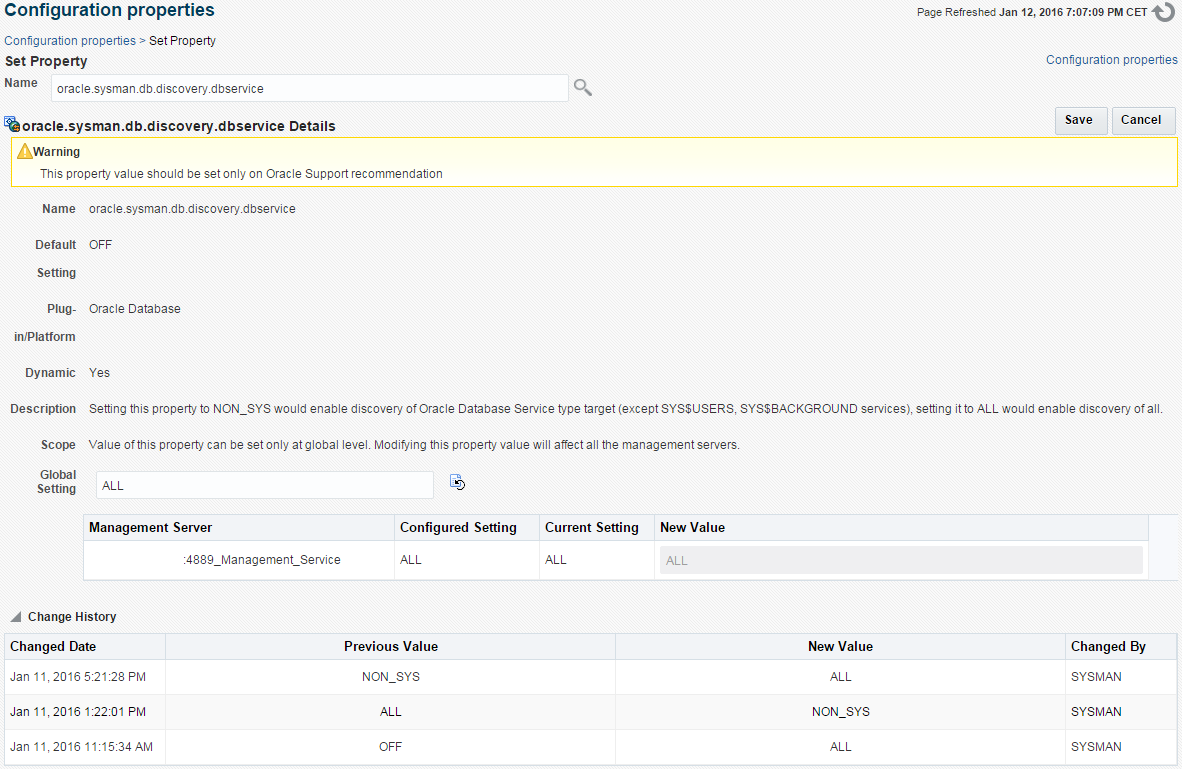This screenshot has width=1182, height=769.
Task: Click the property details icon beside heading
Action: [12, 124]
